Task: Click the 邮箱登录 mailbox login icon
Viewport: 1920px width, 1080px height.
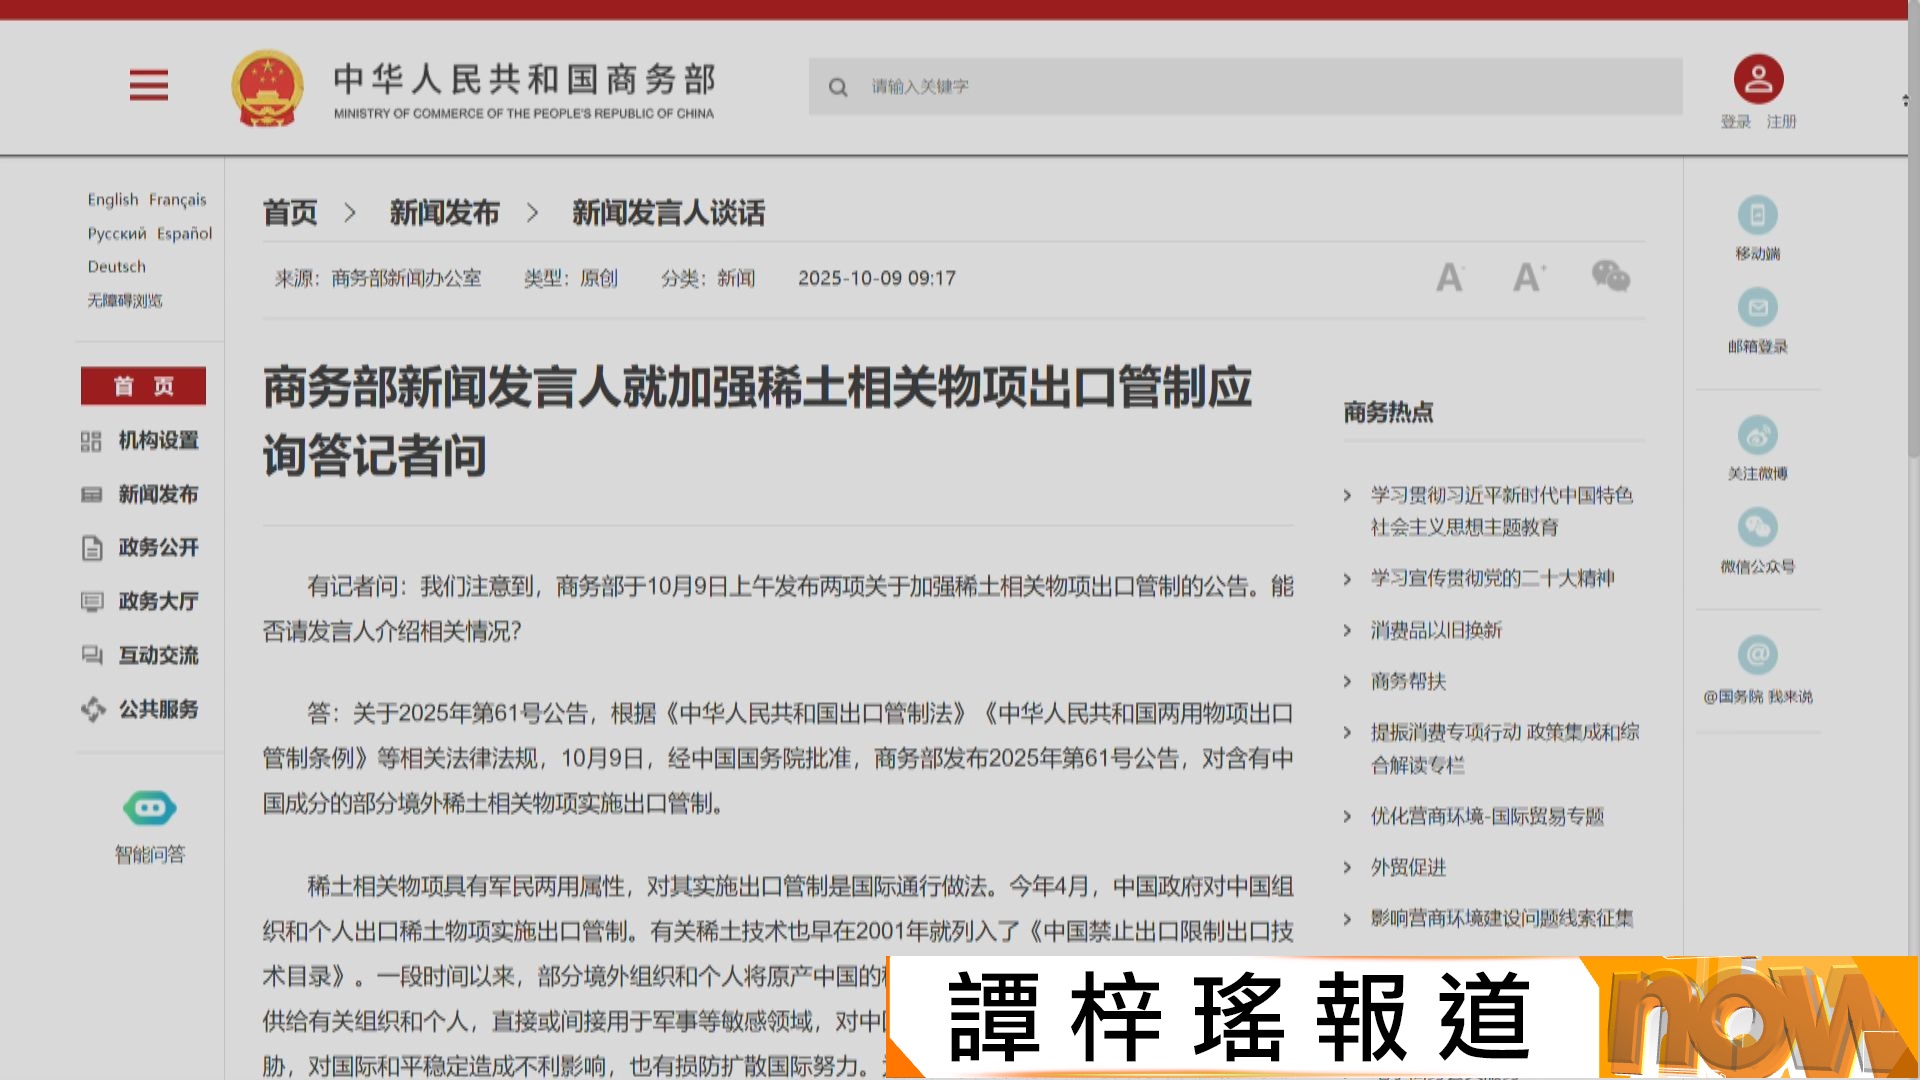Action: 1757,308
